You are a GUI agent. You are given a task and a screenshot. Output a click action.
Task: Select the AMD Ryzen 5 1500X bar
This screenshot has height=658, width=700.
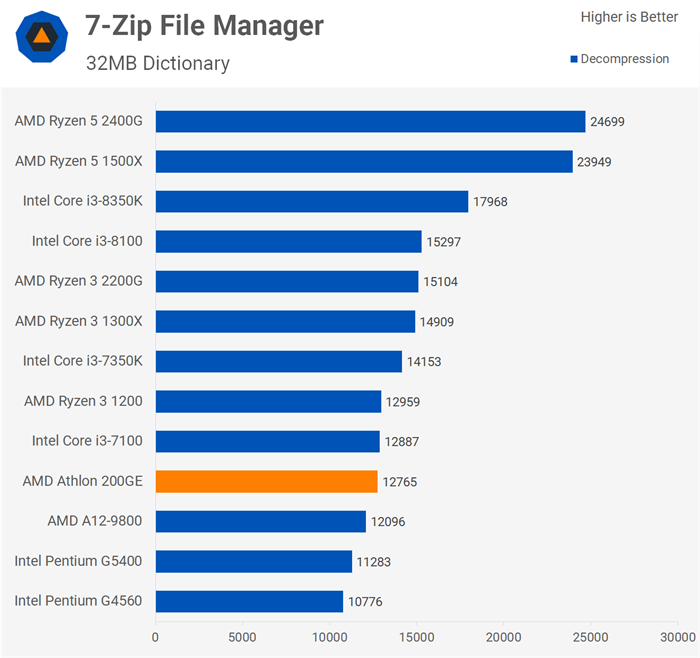click(364, 162)
